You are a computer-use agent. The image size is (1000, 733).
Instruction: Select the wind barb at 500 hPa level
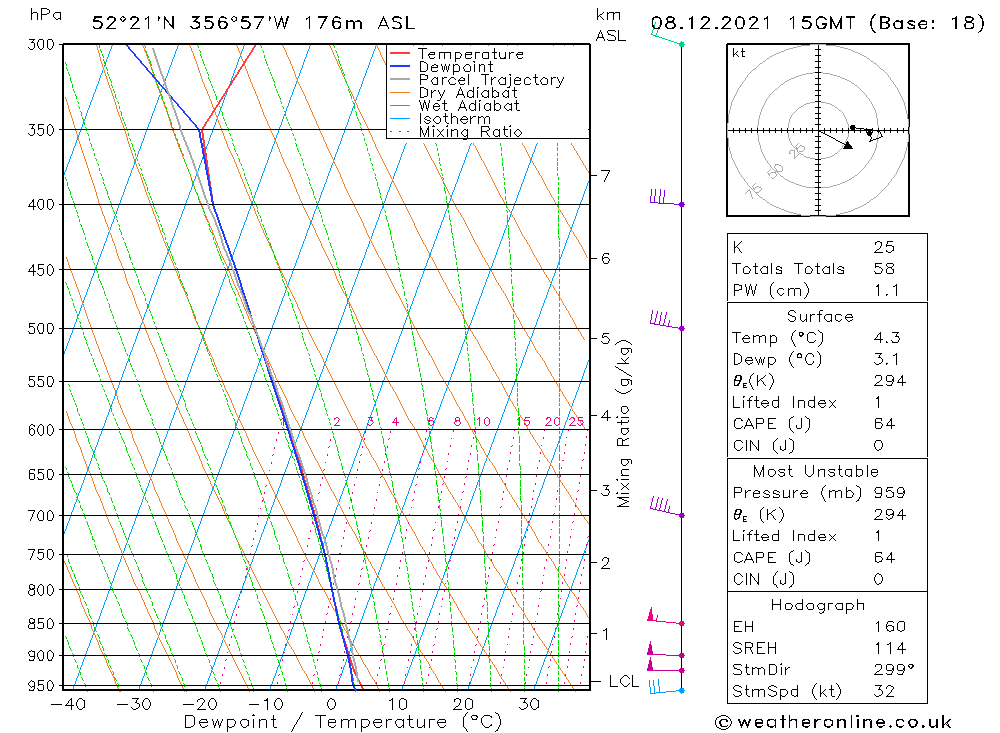click(x=664, y=321)
